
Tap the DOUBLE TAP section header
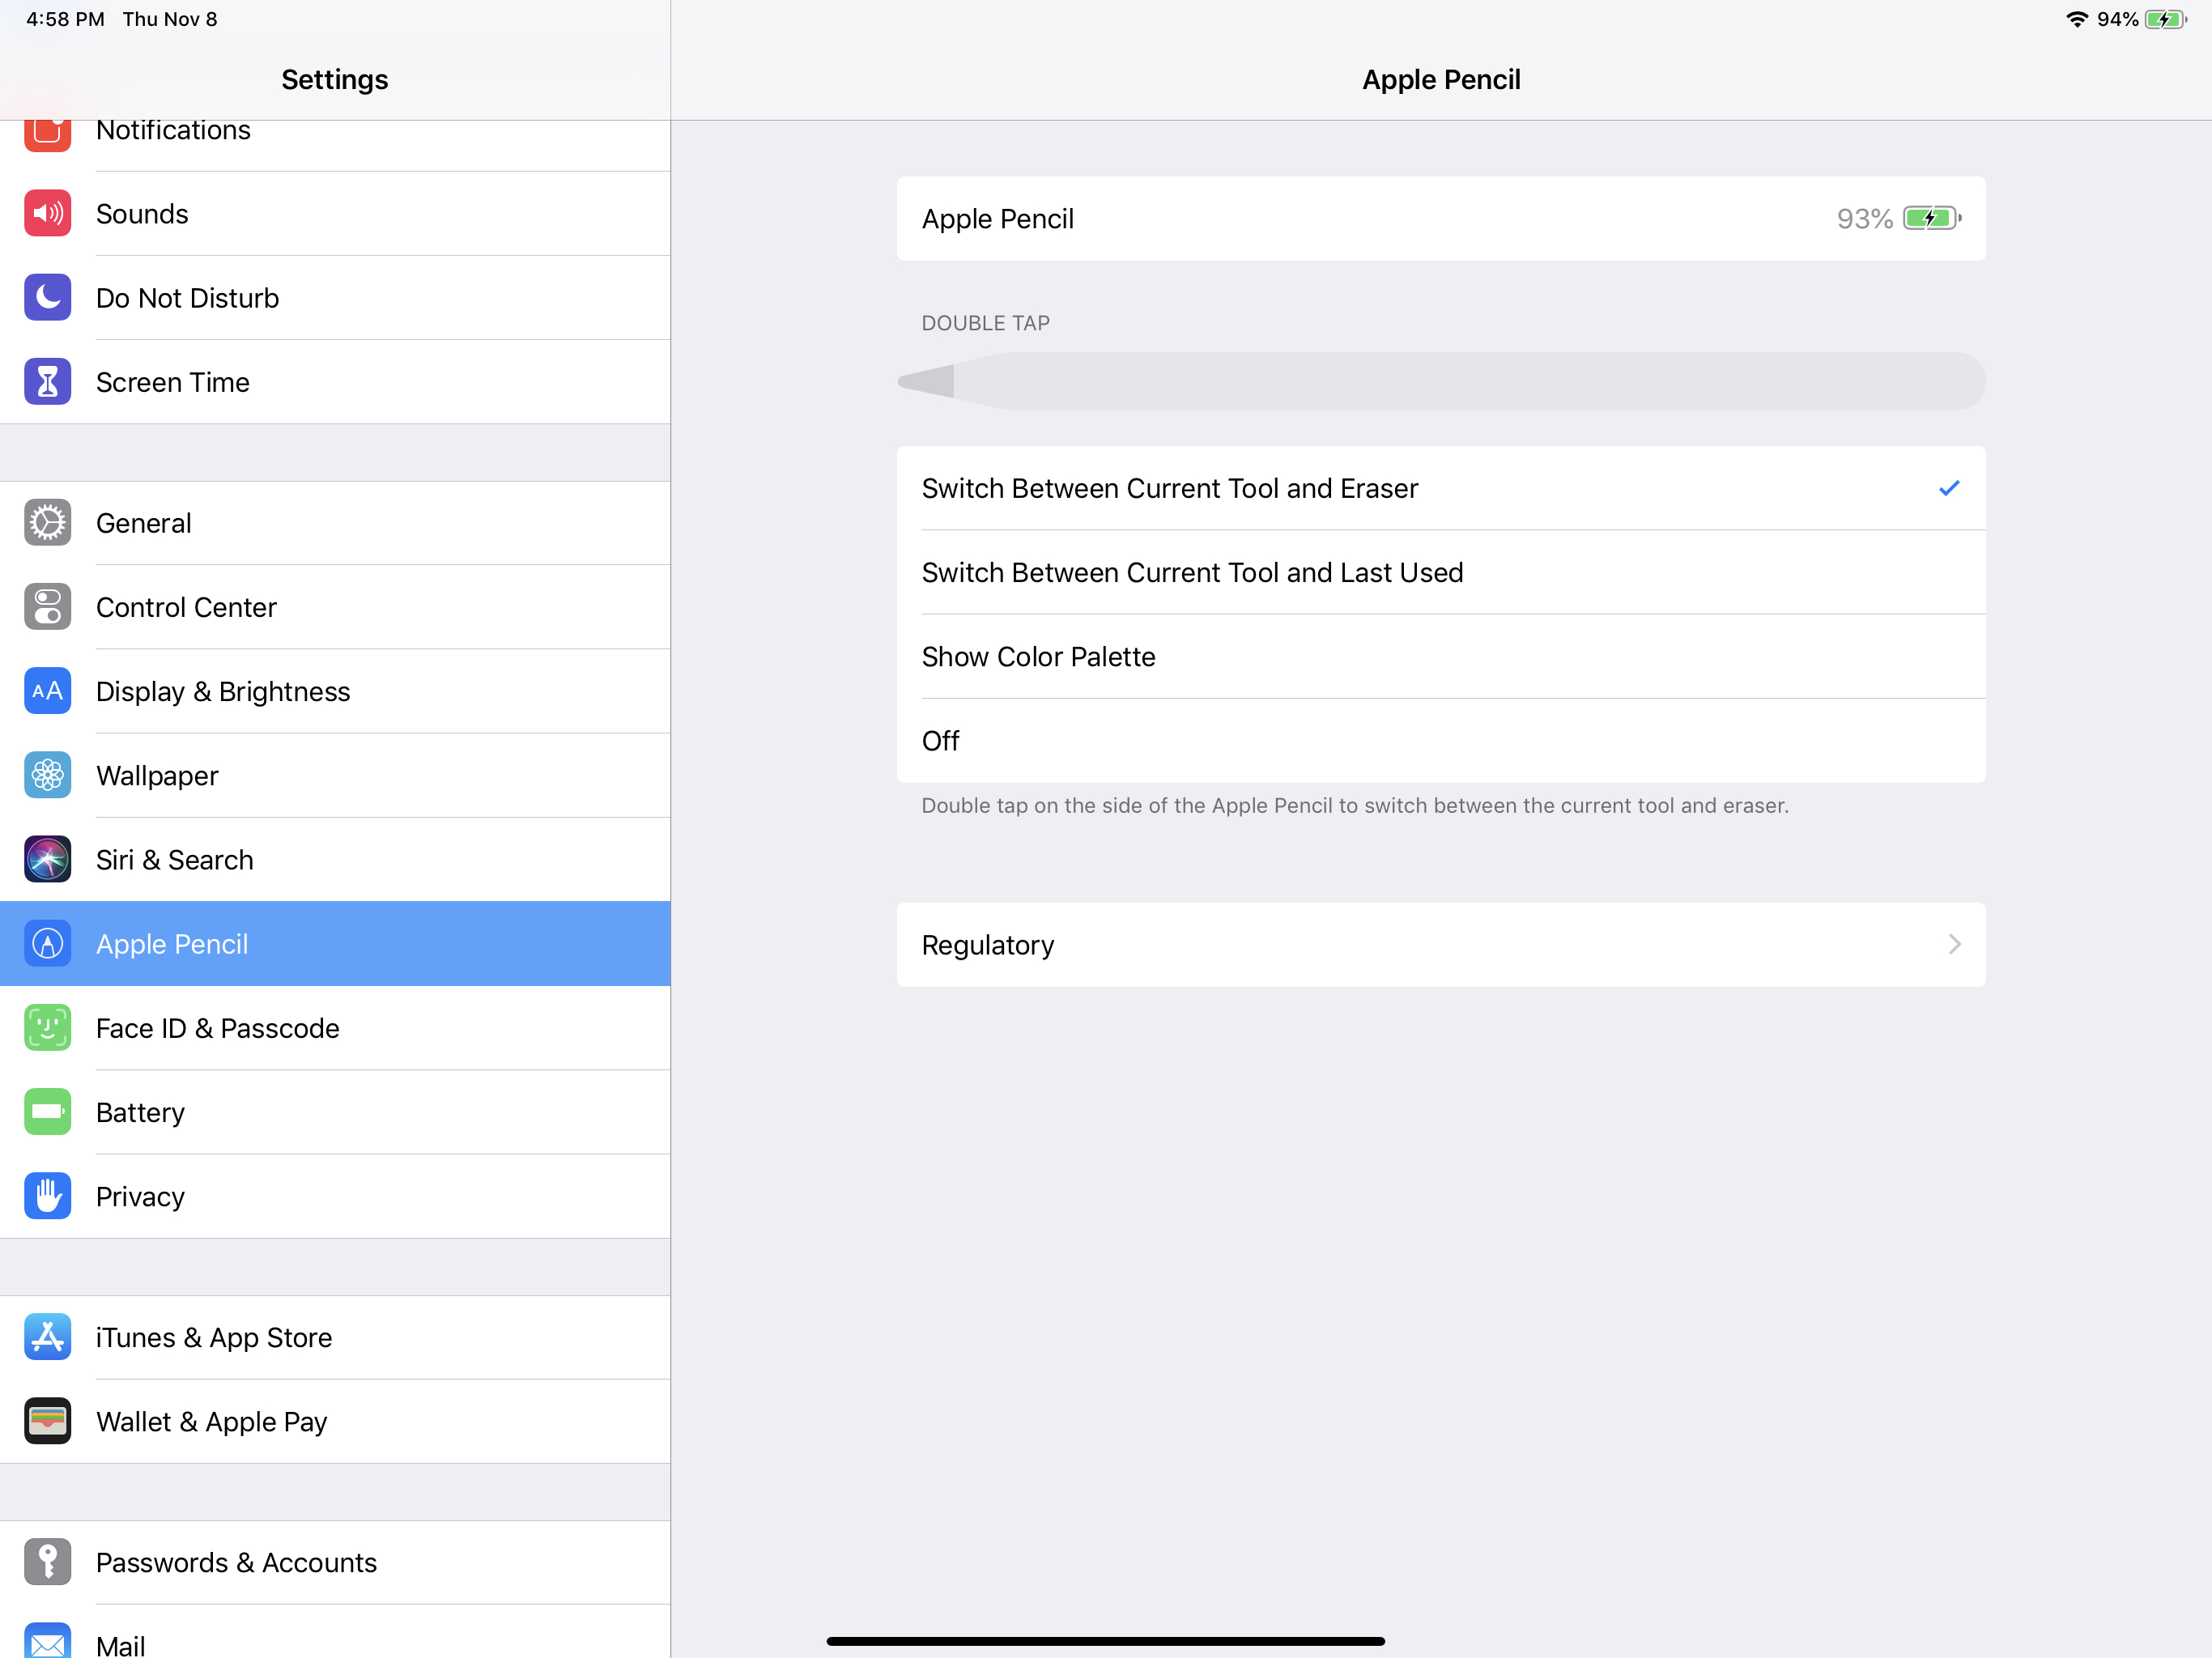985,323
